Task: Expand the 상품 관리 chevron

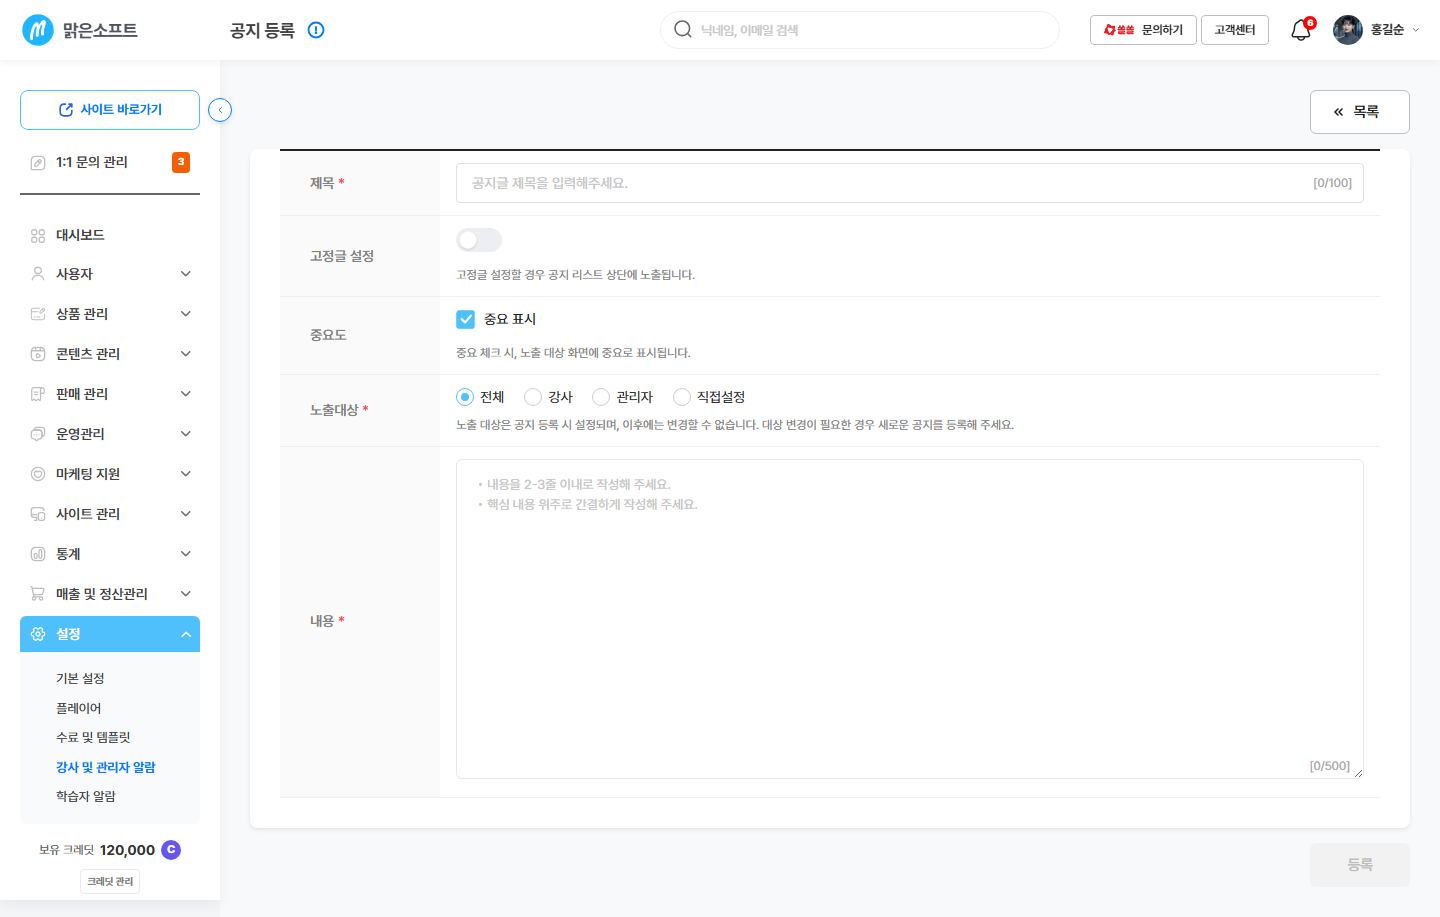Action: point(185,314)
